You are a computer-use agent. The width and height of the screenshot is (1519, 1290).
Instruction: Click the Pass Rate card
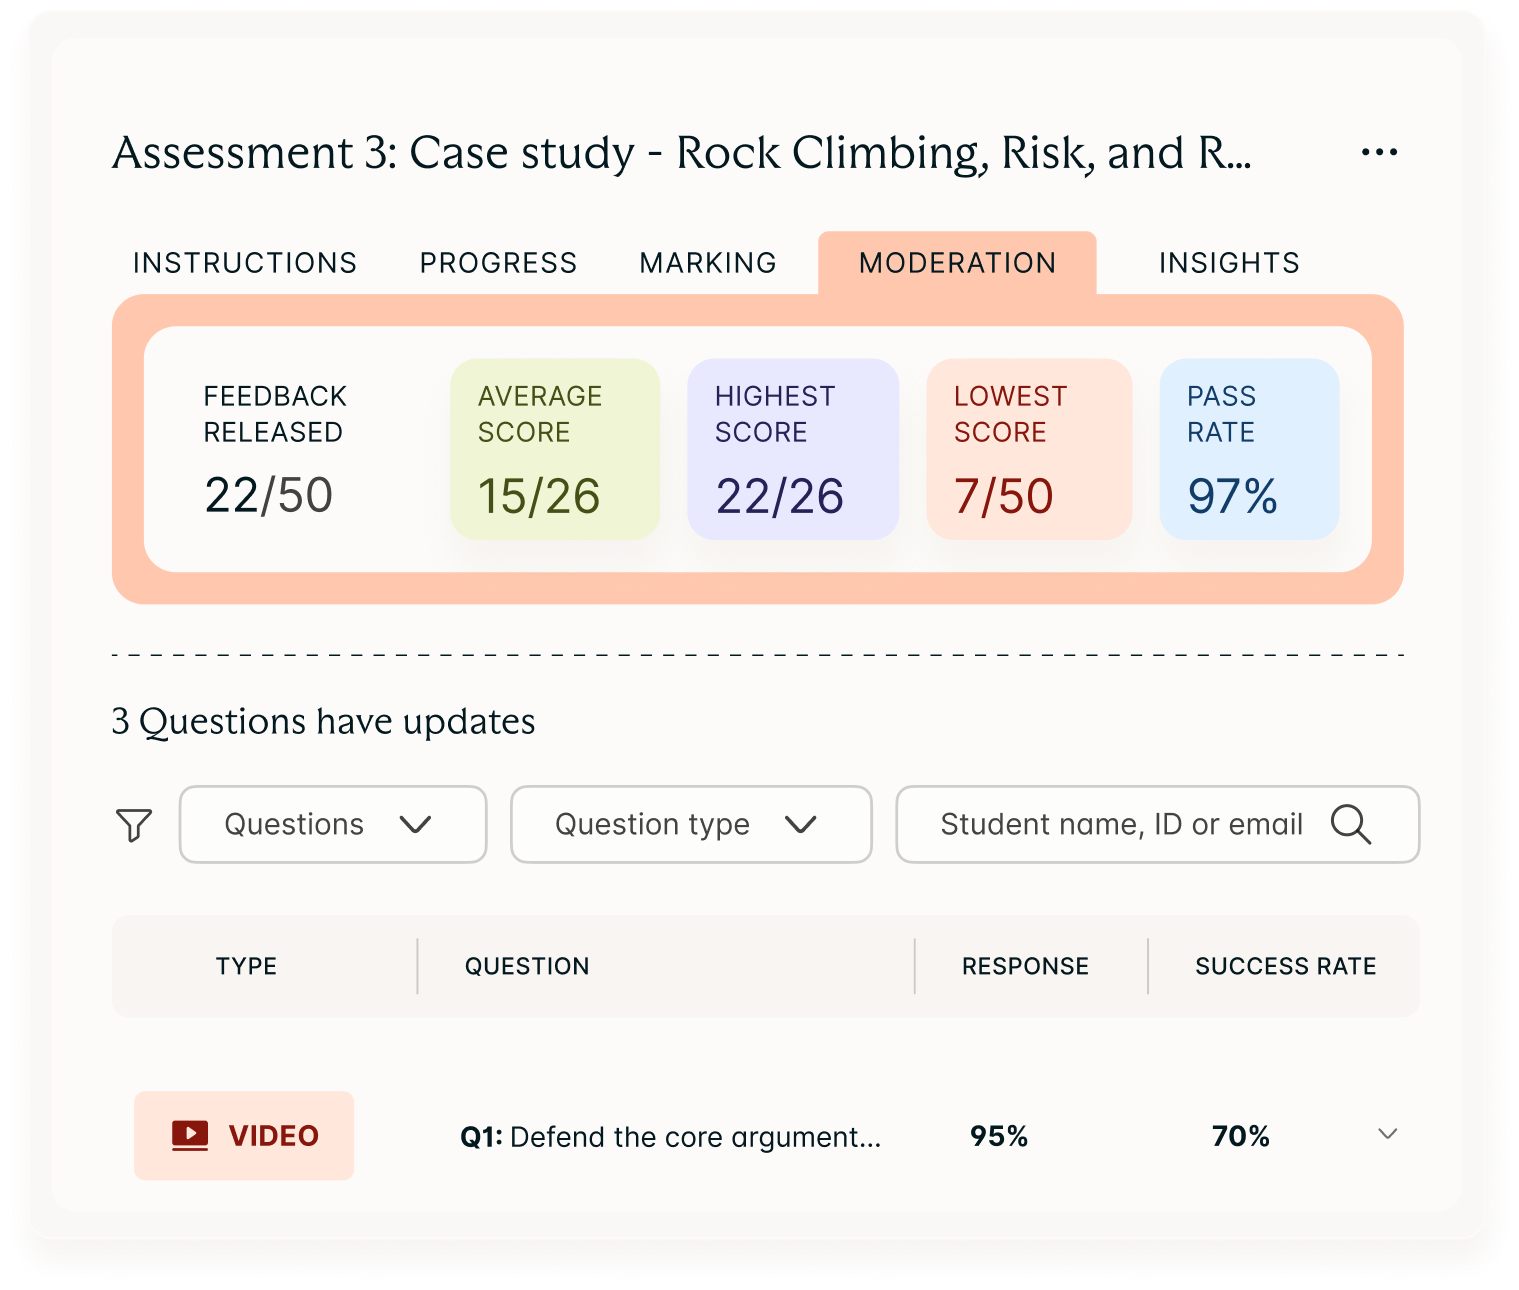point(1249,449)
